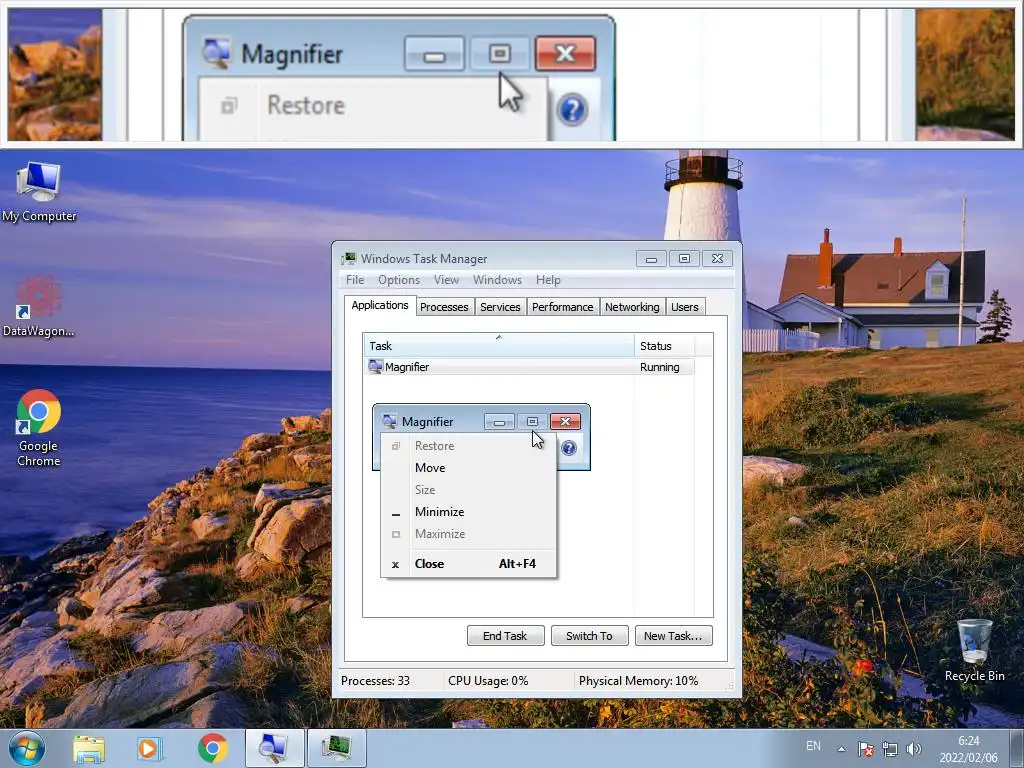
Task: Open Windows Explorer from taskbar
Action: [89, 748]
